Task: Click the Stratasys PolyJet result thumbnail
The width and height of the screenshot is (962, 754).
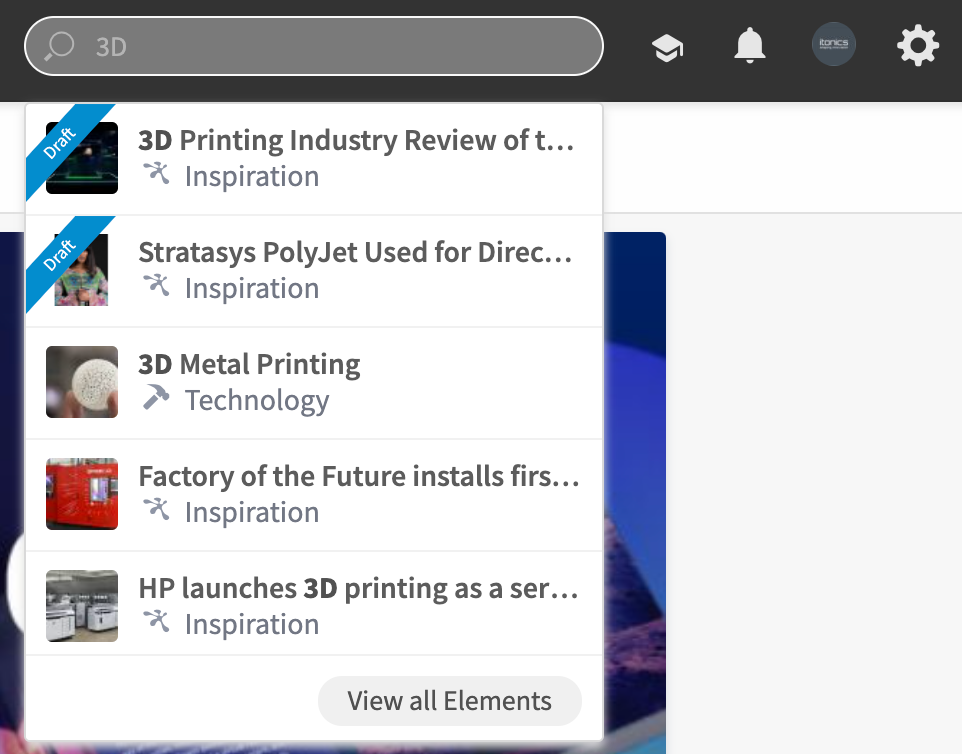Action: pyautogui.click(x=82, y=270)
